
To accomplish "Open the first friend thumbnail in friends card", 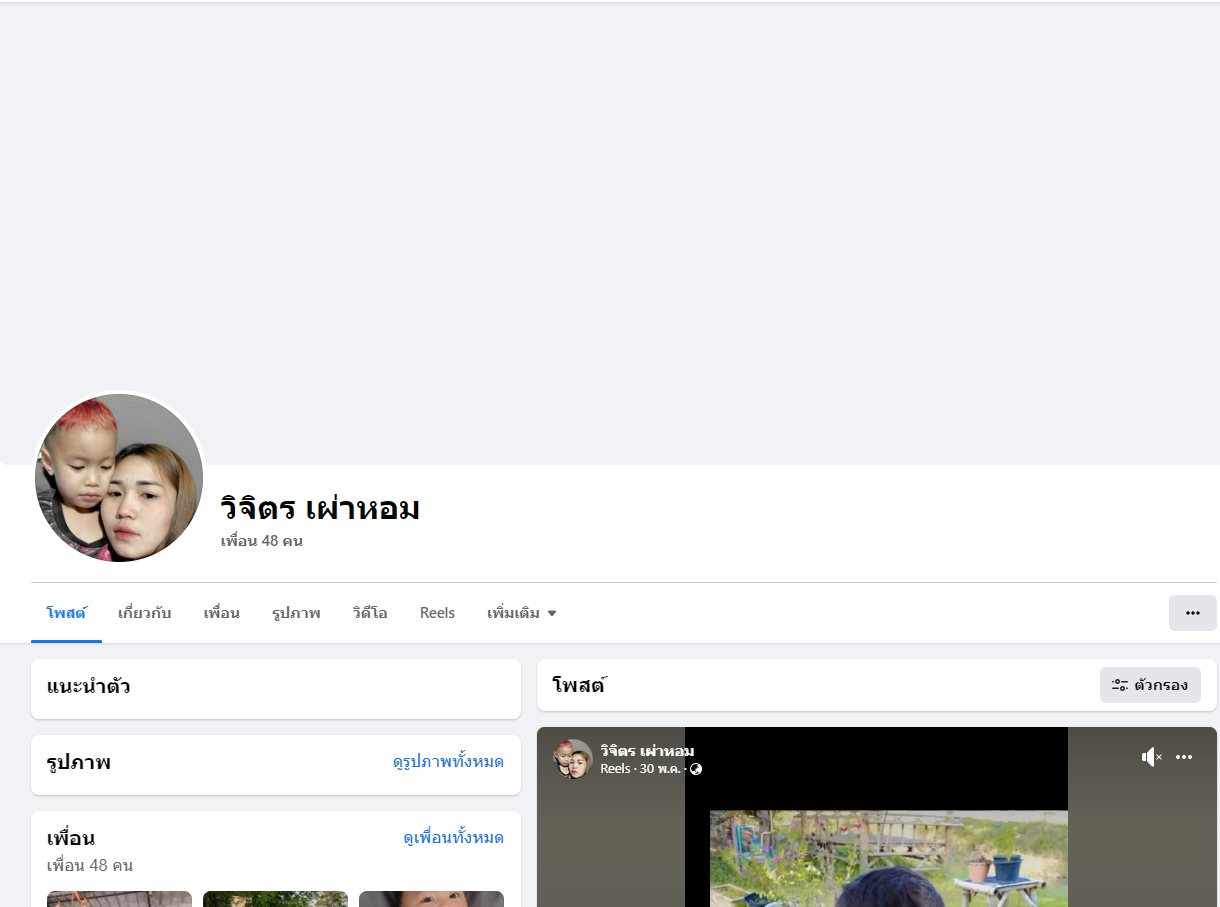I will tap(119, 899).
